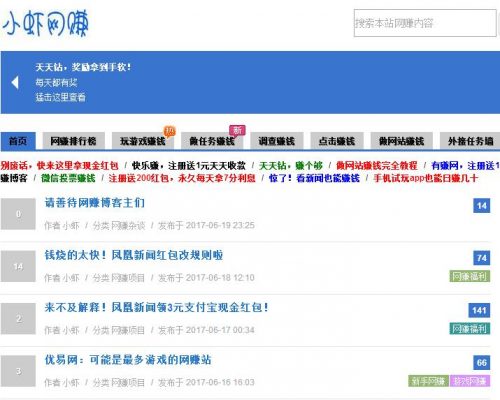Open the 点击赚钱 tab
500x400 pixels.
(337, 141)
